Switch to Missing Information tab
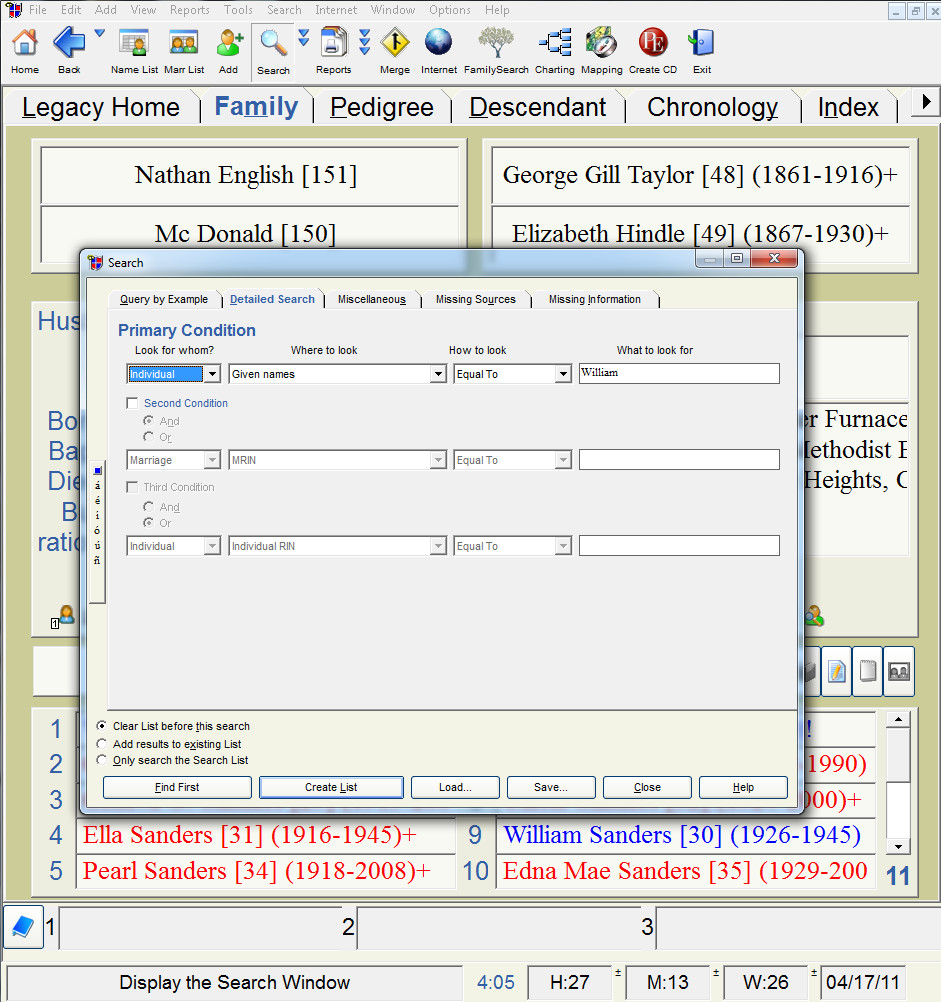Image resolution: width=941 pixels, height=1002 pixels. 595,299
